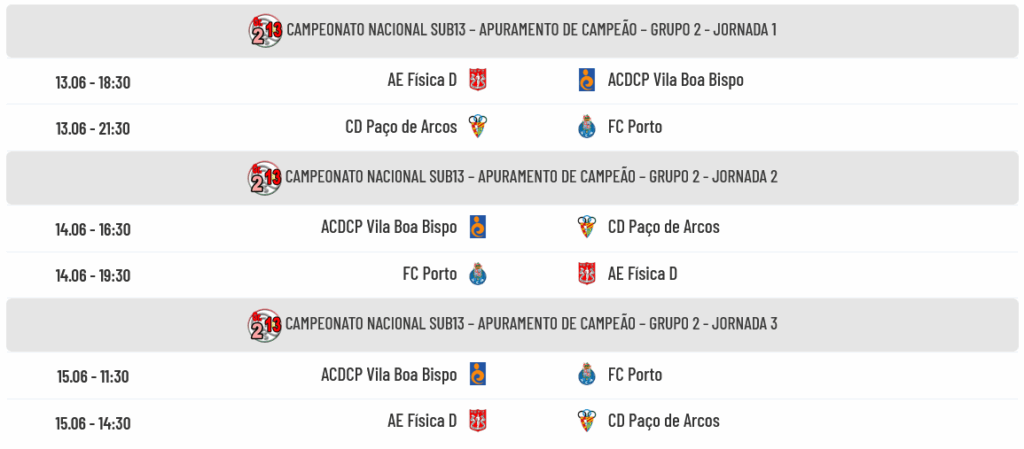Open AE Física D team, 15.06 - 14:30 match
1024x449 pixels.
tap(422, 421)
